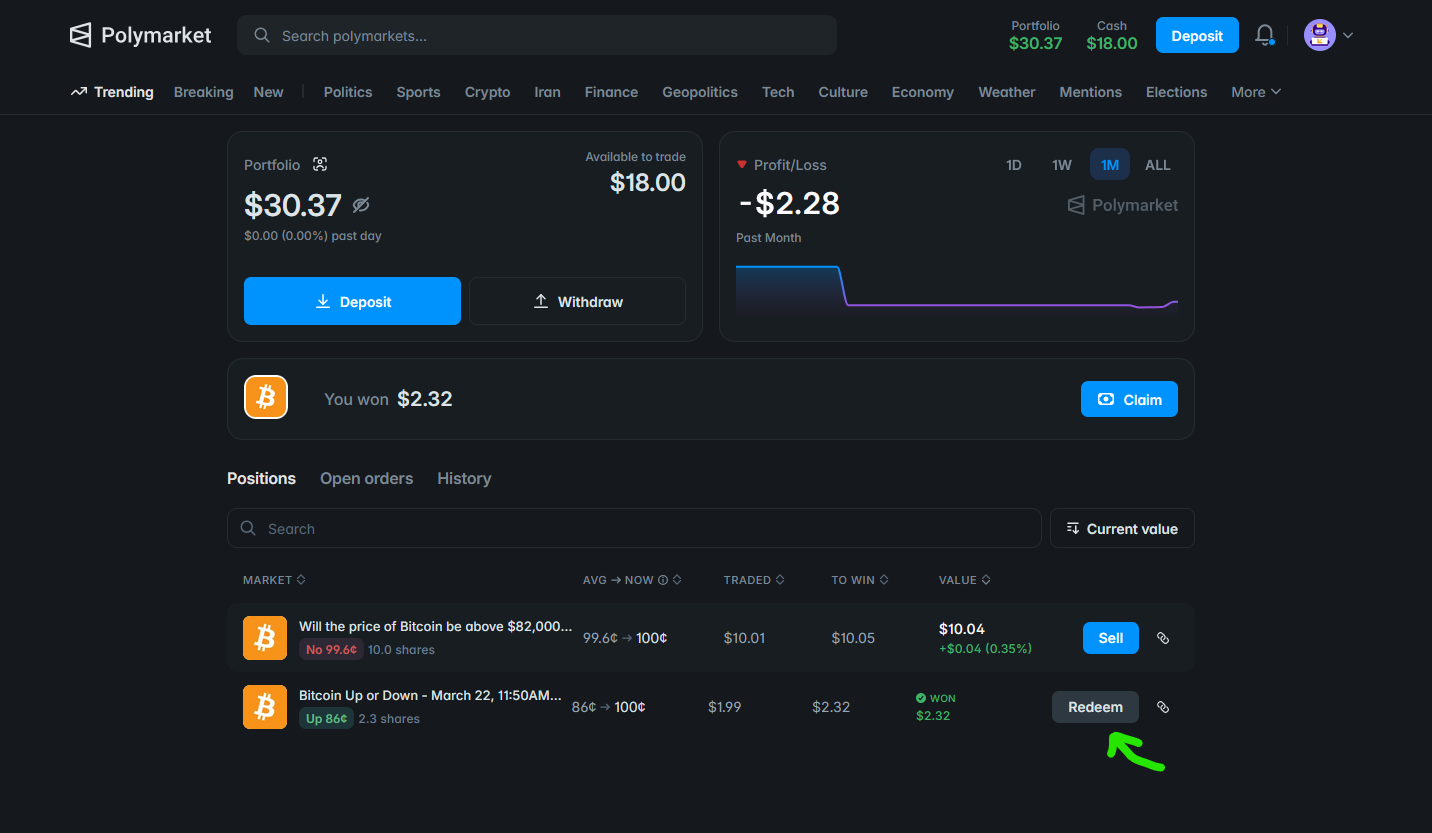Click the Bitcoin icon in the You won banner
Image resolution: width=1432 pixels, height=833 pixels.
point(266,398)
